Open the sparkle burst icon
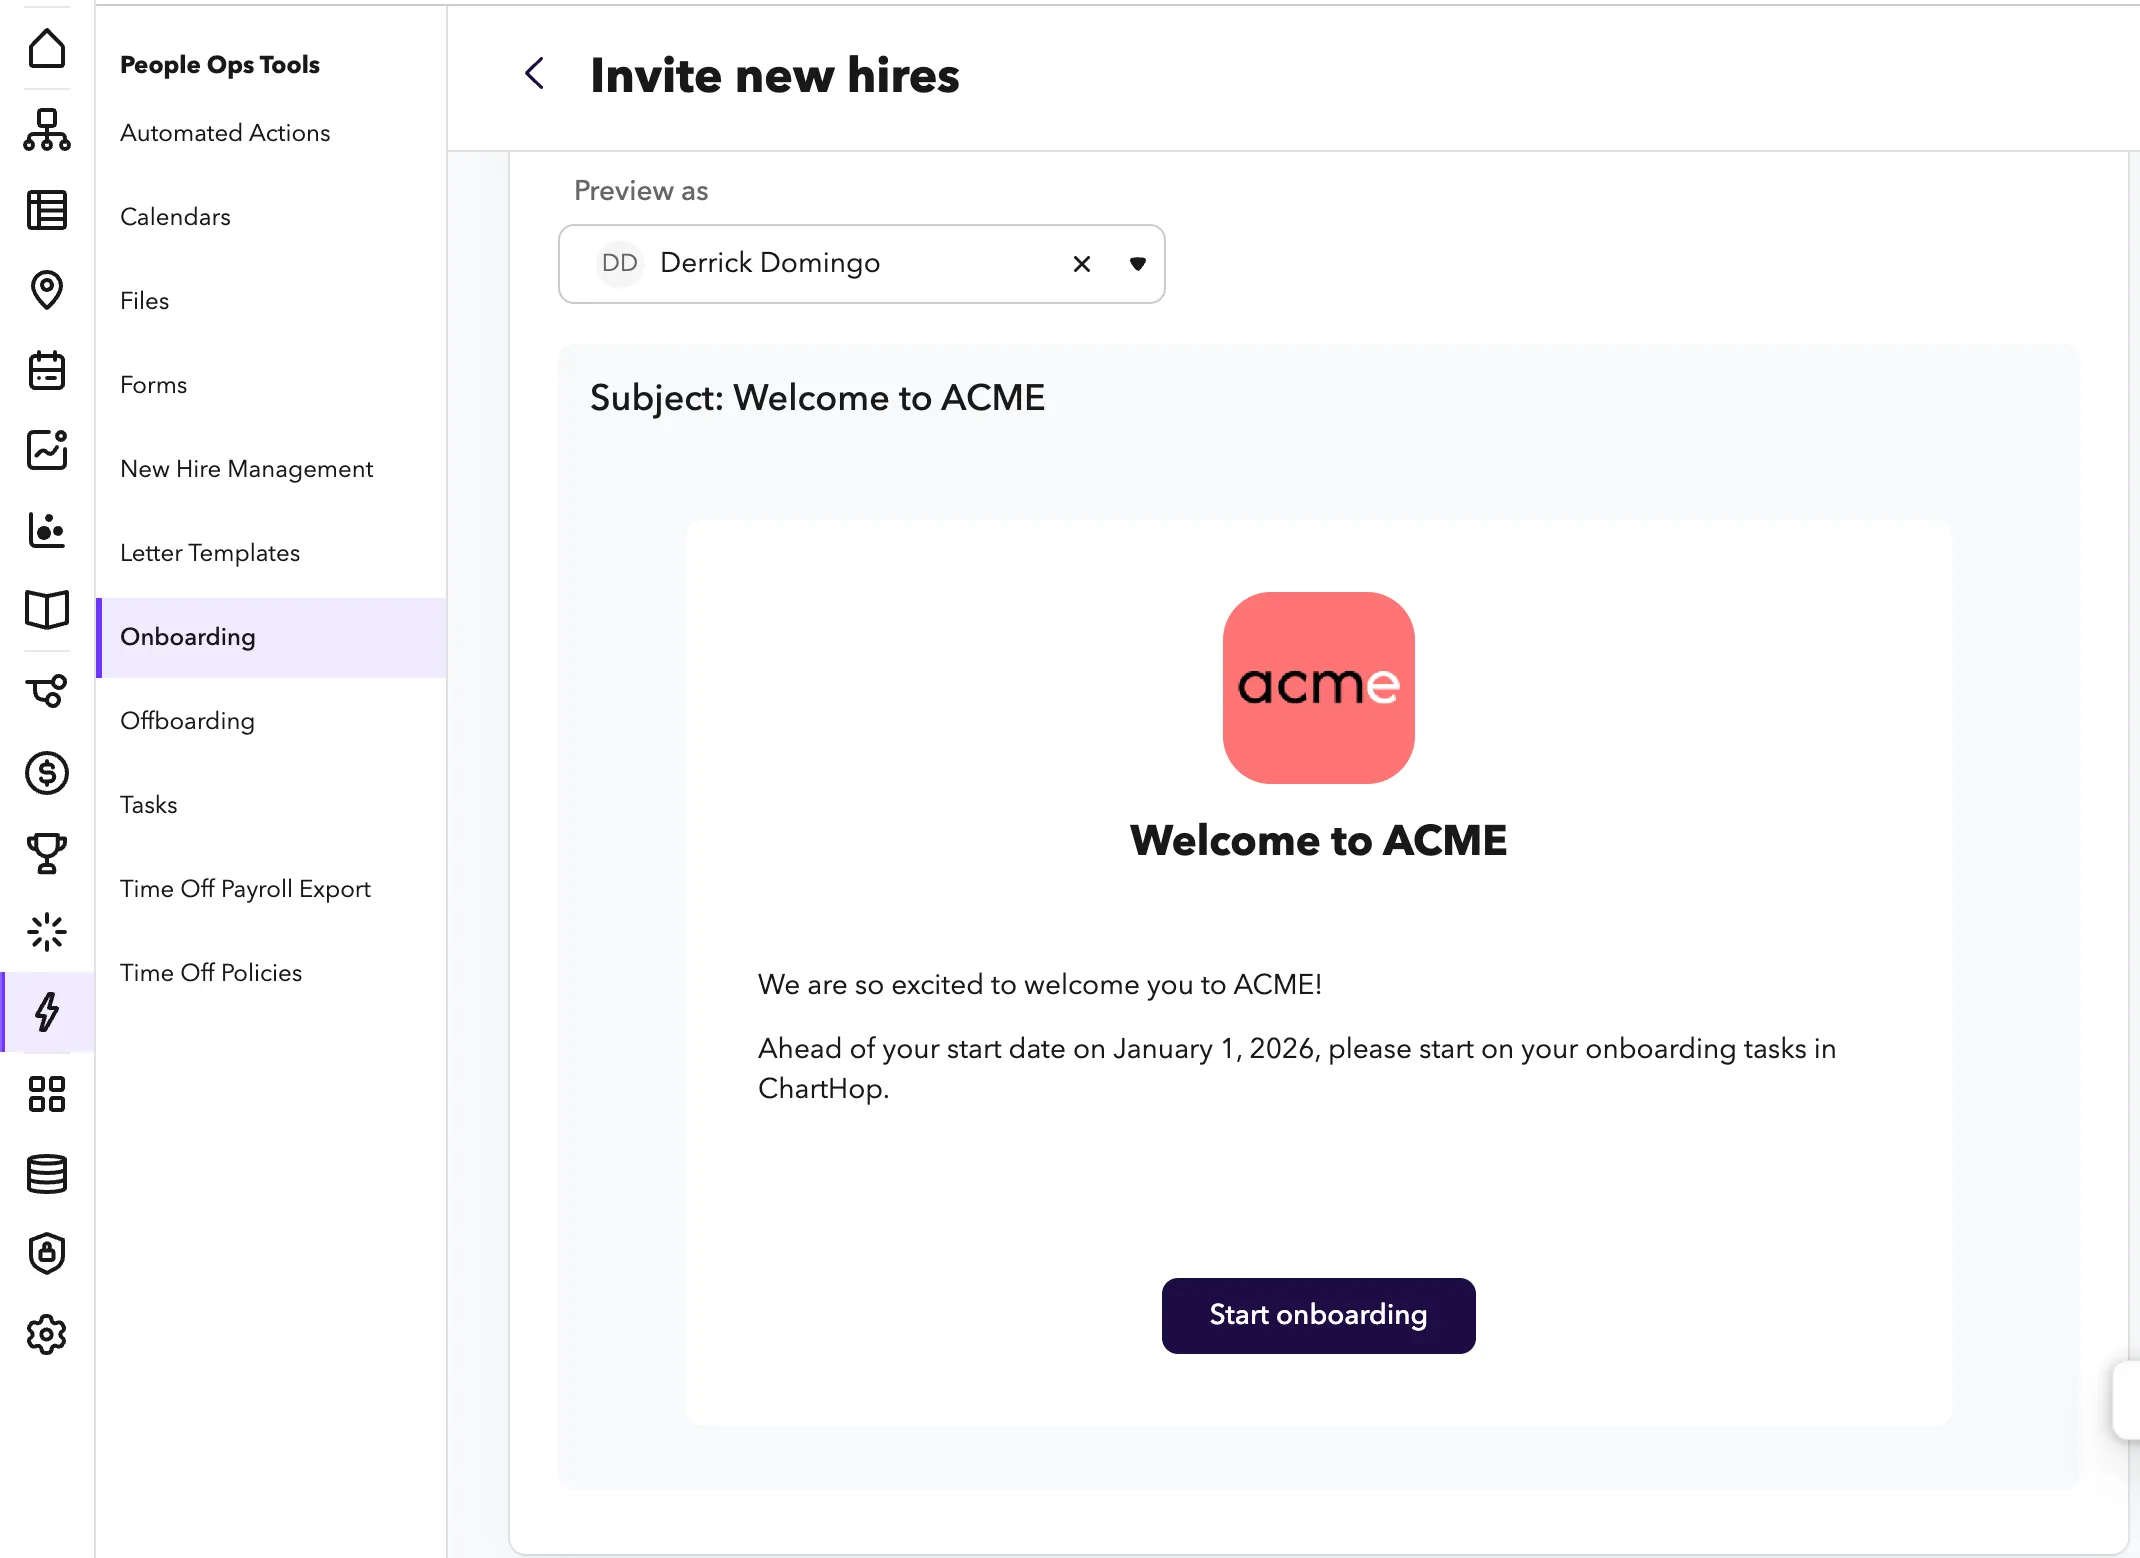2140x1558 pixels. [47, 932]
